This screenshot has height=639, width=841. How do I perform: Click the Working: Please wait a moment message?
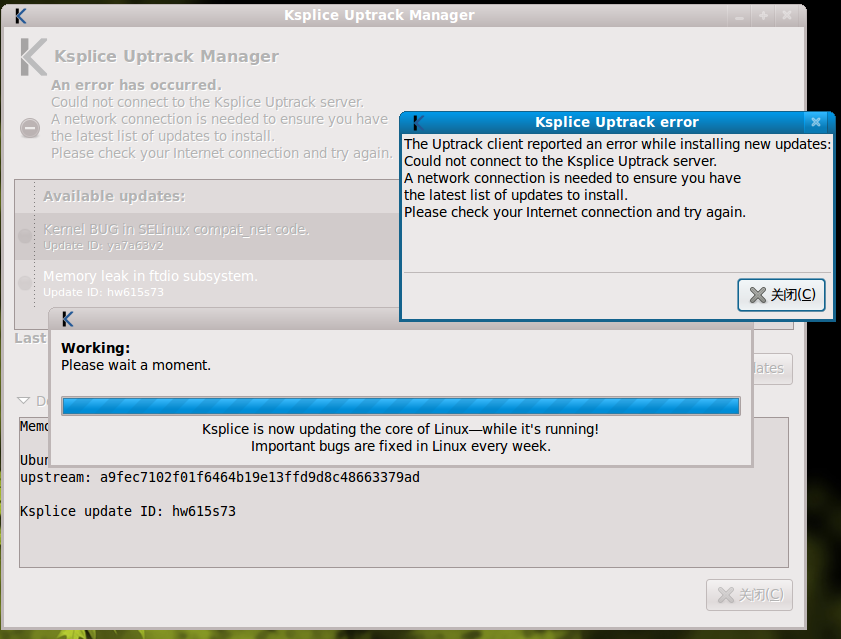click(x=136, y=356)
